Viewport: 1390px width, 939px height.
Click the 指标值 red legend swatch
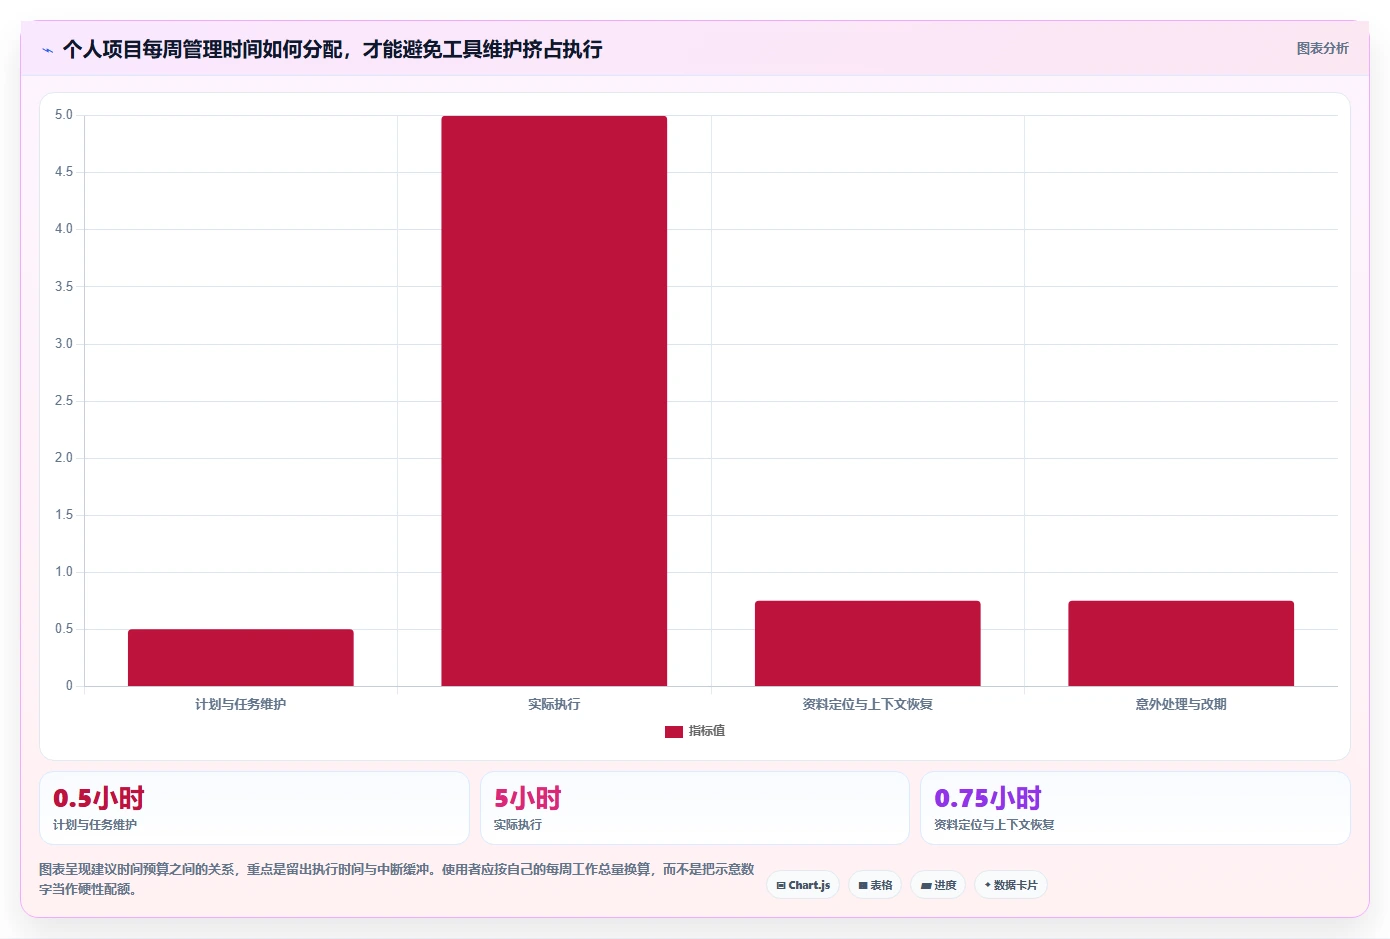pyautogui.click(x=674, y=732)
